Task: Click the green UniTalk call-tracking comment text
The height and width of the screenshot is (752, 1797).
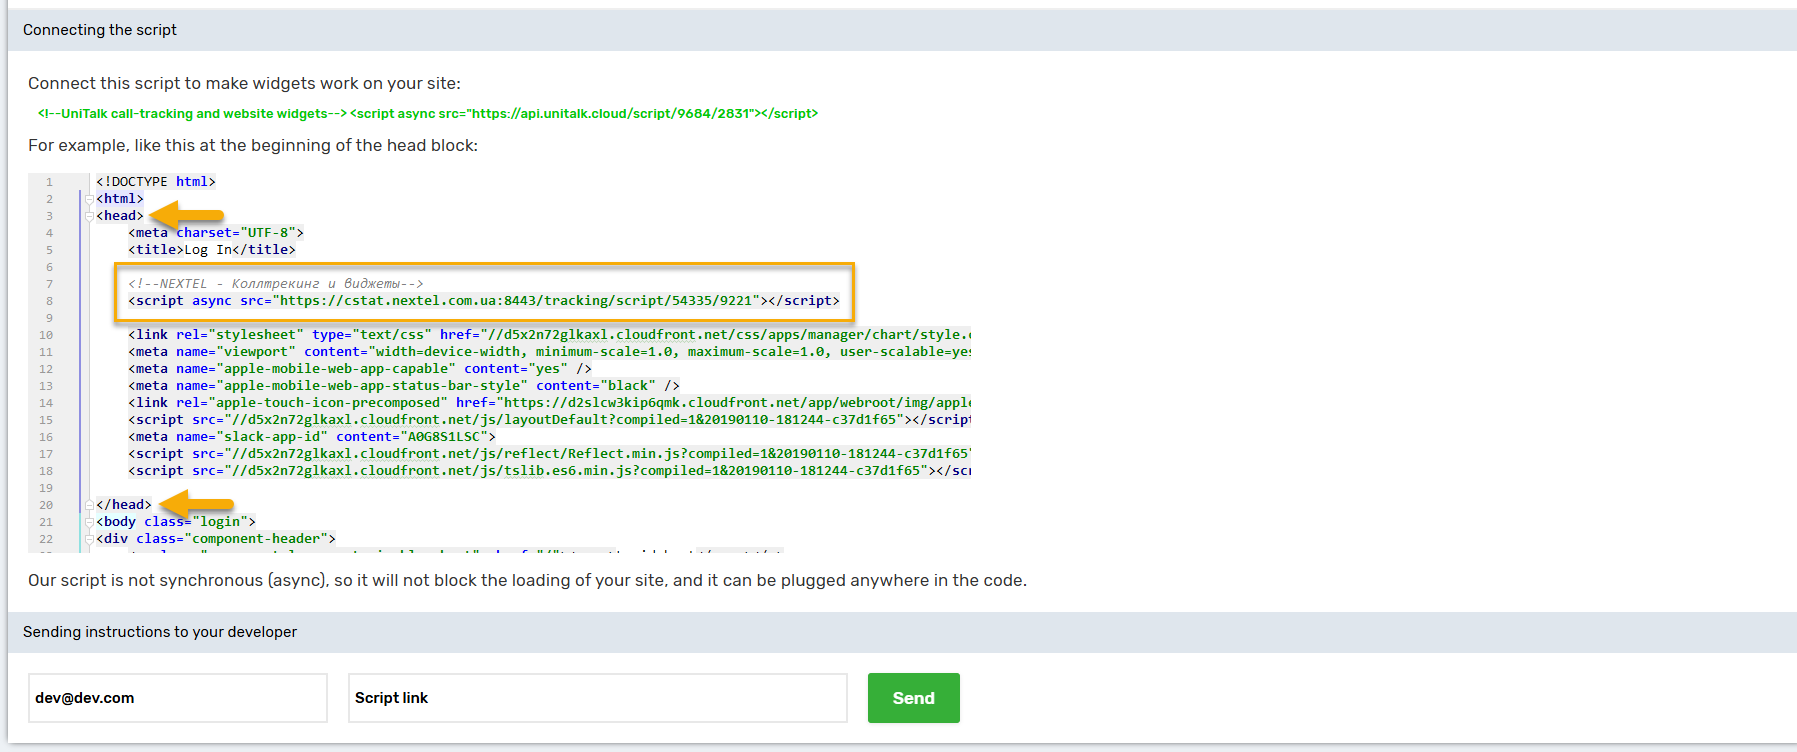Action: pyautogui.click(x=192, y=114)
